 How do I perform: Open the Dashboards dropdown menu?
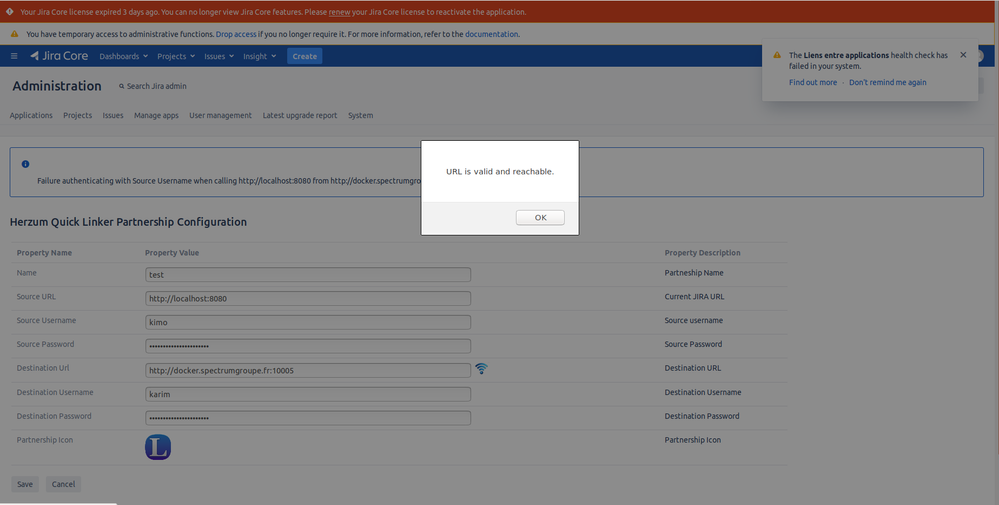pyautogui.click(x=124, y=56)
